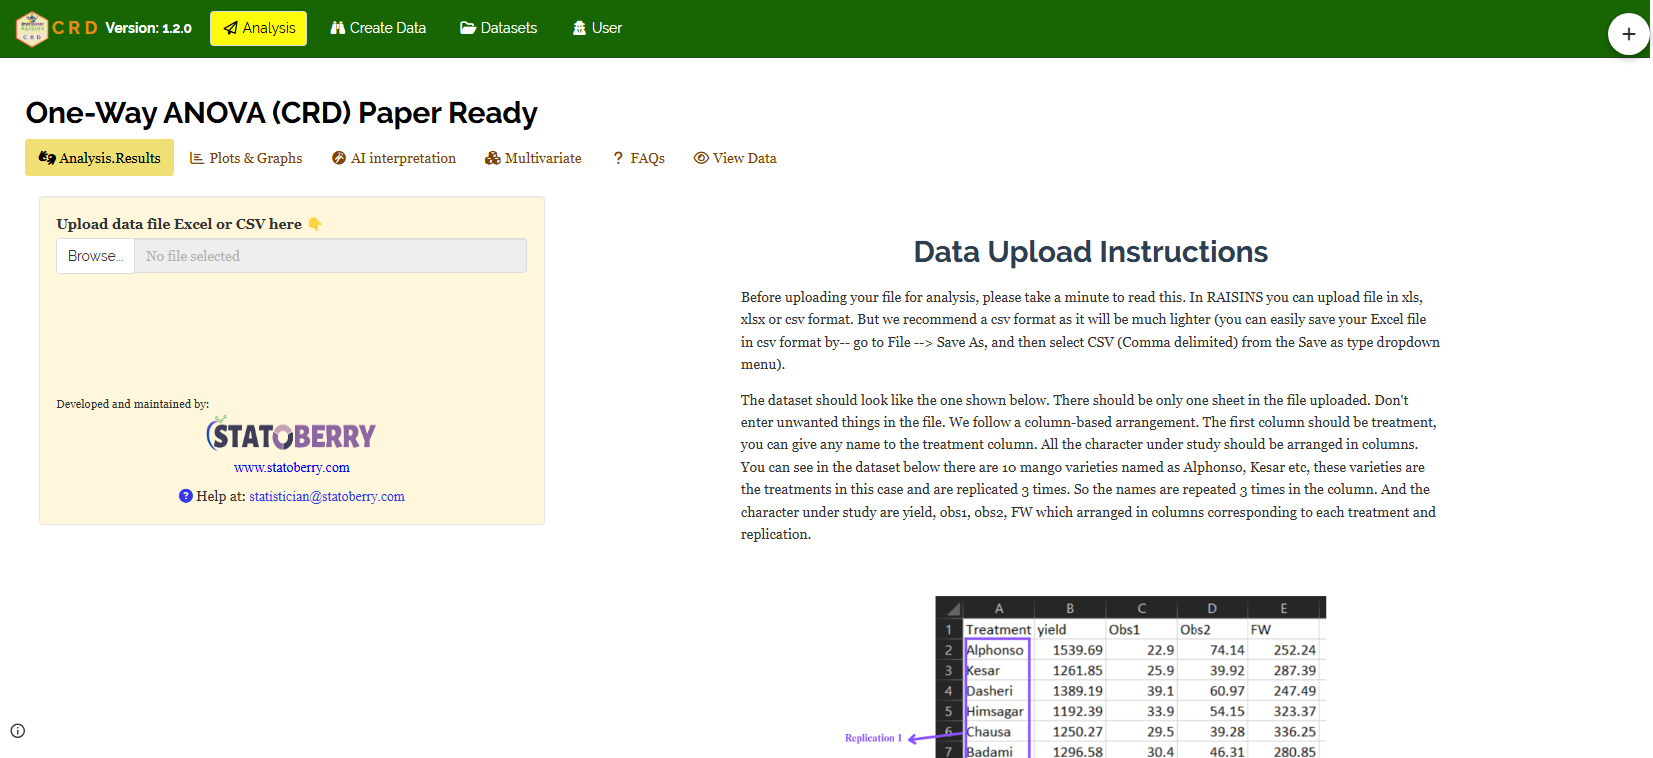Click the round plus button
The height and width of the screenshot is (758, 1653).
pyautogui.click(x=1628, y=34)
